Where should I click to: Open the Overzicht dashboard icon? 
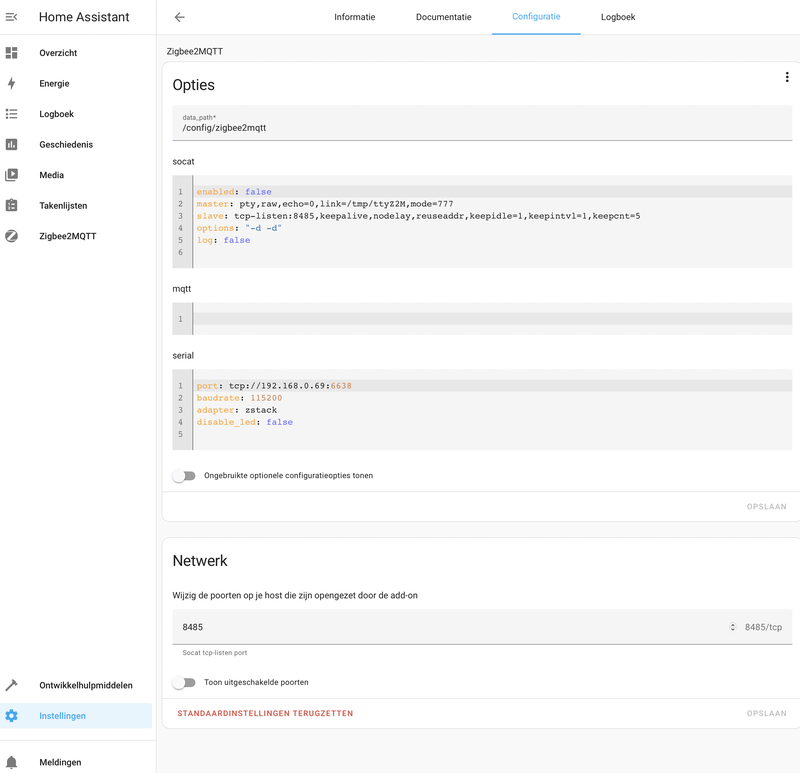(12, 53)
